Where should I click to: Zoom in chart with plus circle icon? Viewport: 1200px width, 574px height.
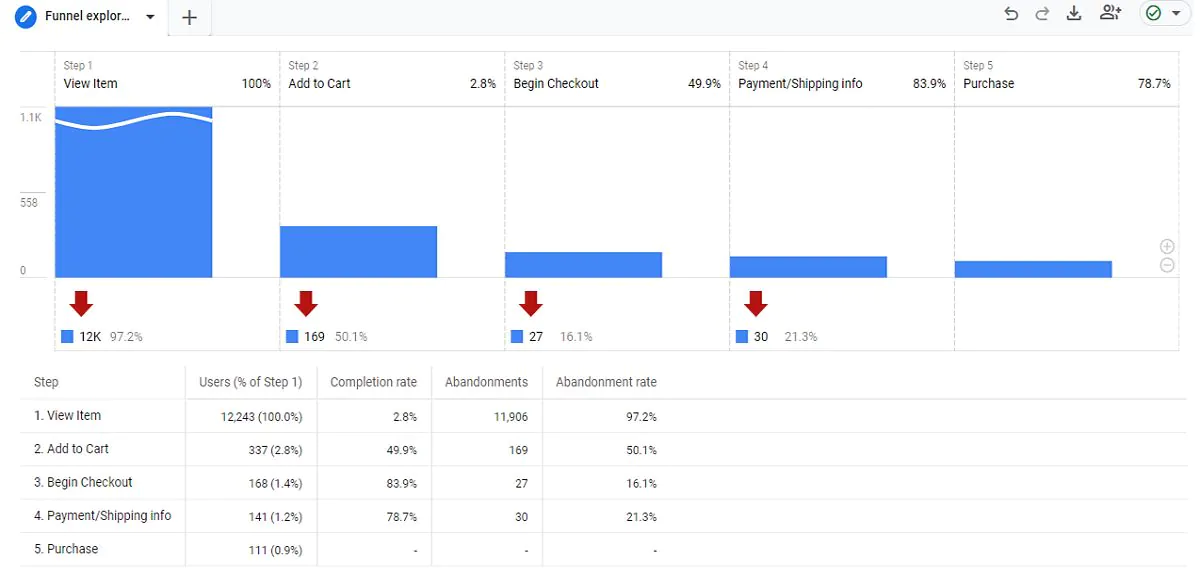tap(1167, 247)
